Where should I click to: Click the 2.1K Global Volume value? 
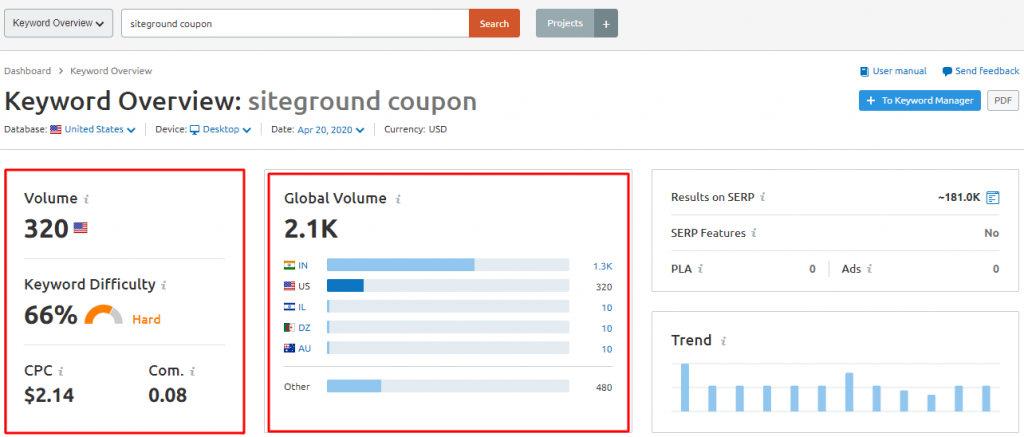pyautogui.click(x=311, y=229)
